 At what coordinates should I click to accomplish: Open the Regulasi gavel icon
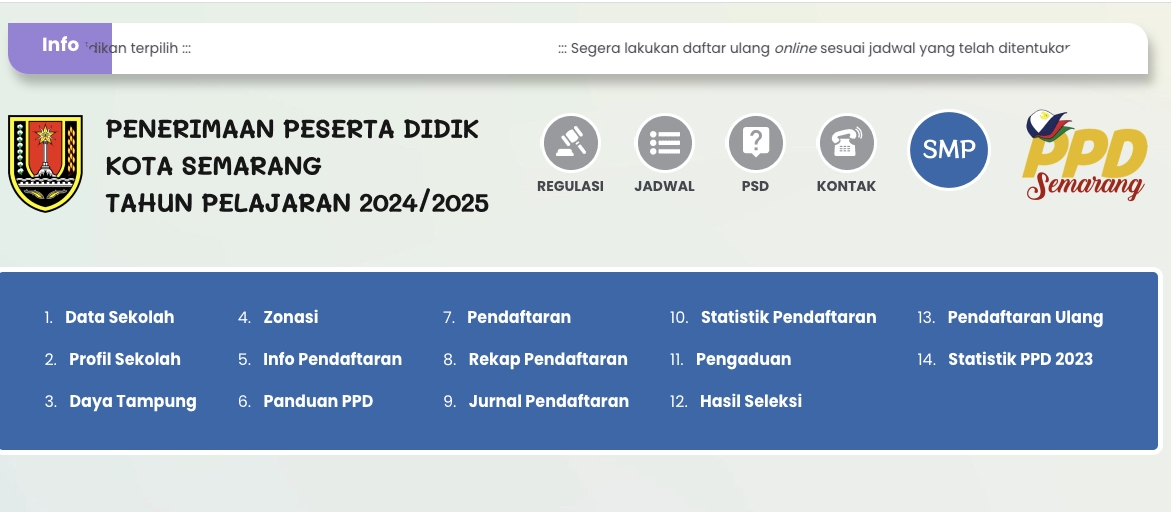pos(571,143)
